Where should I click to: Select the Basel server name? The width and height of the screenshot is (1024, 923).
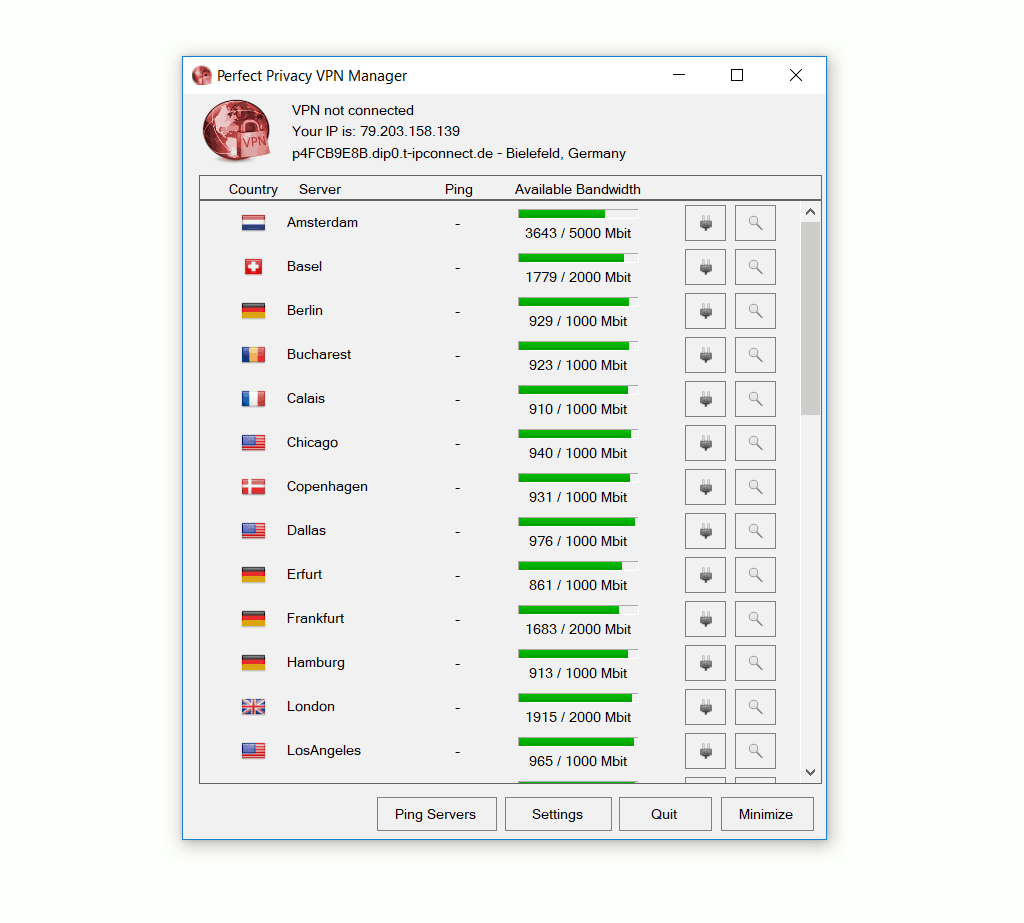(304, 267)
